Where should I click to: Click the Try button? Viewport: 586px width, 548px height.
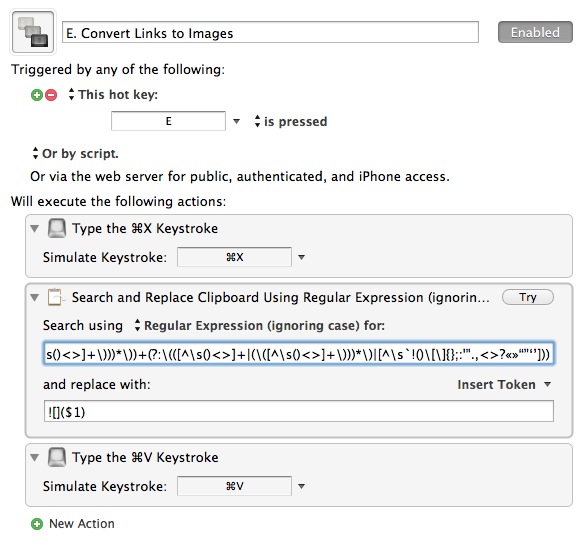[528, 297]
